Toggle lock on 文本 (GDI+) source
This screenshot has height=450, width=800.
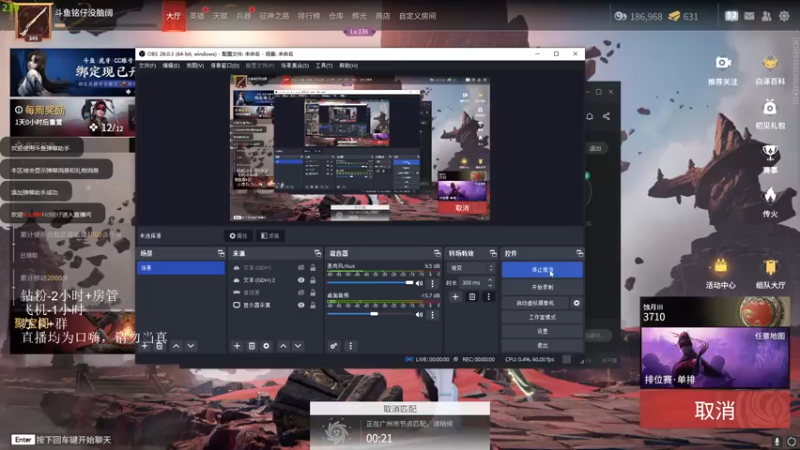313,268
